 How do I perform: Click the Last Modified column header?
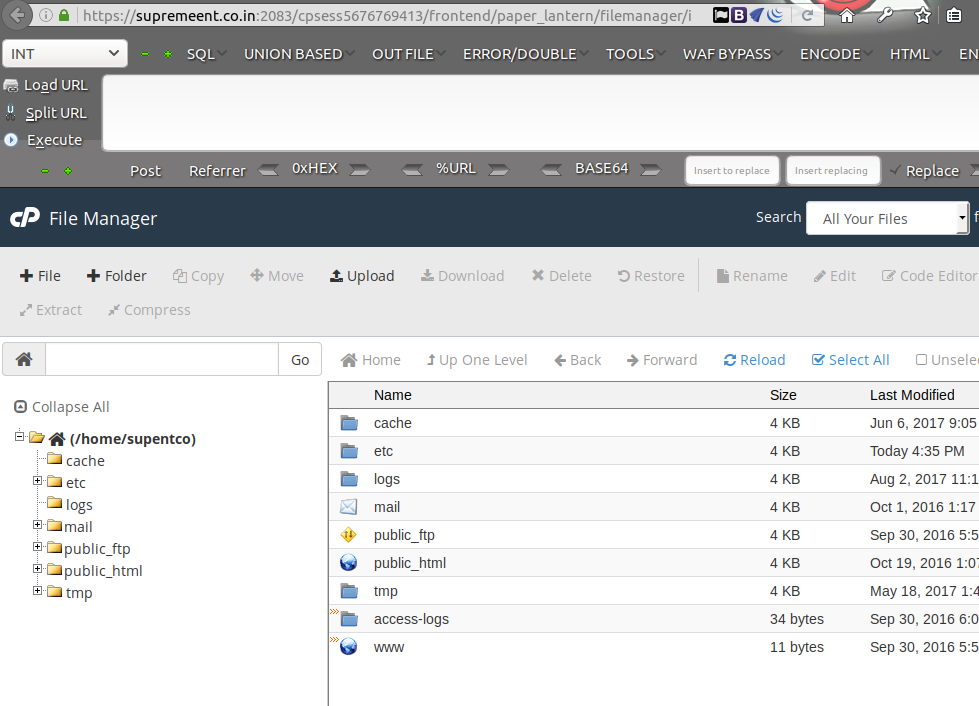coord(912,395)
